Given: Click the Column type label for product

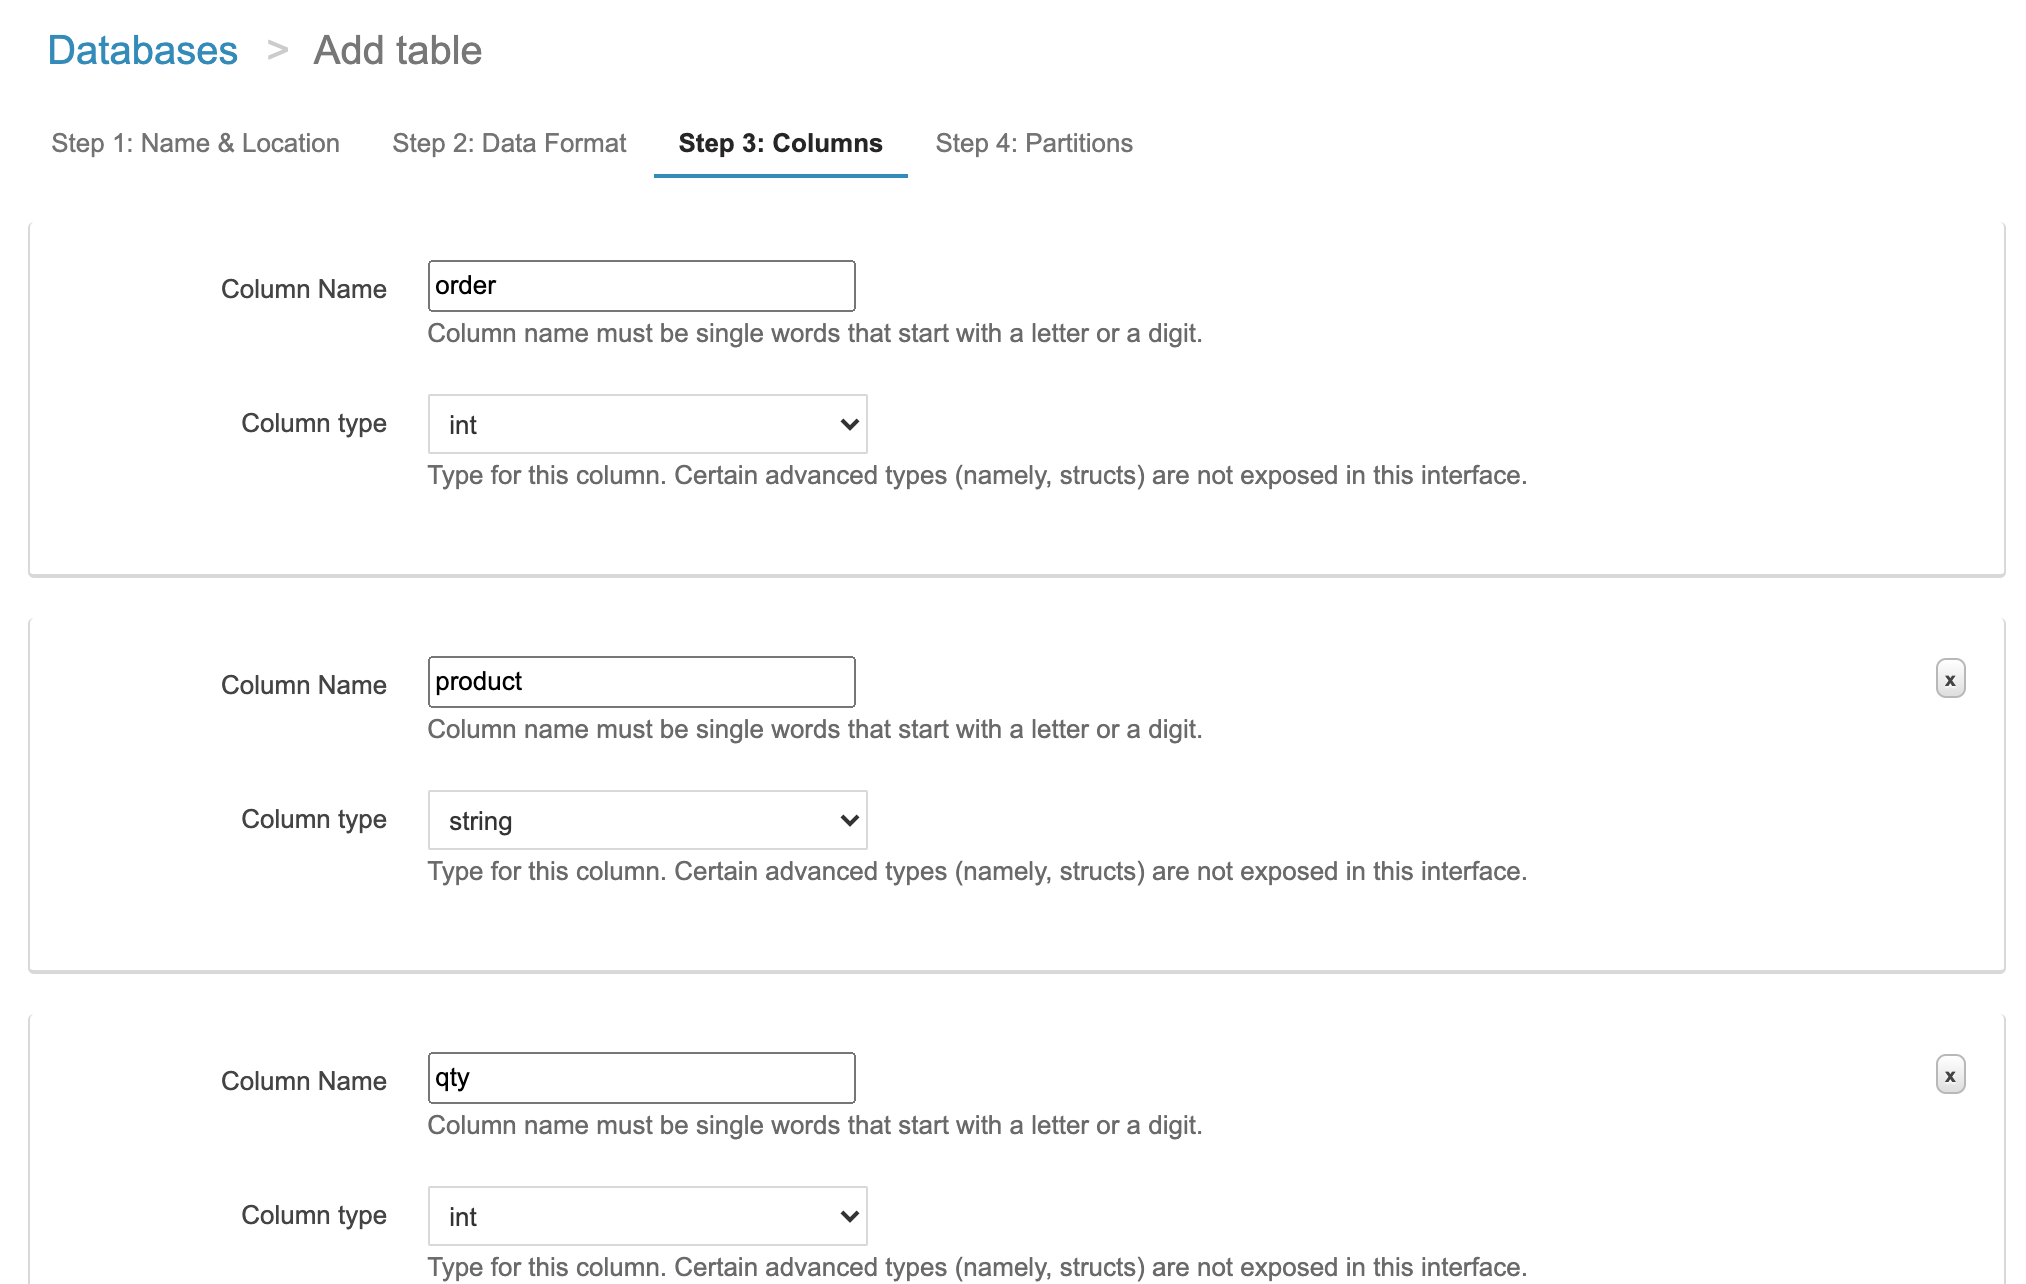Looking at the screenshot, I should (x=313, y=819).
